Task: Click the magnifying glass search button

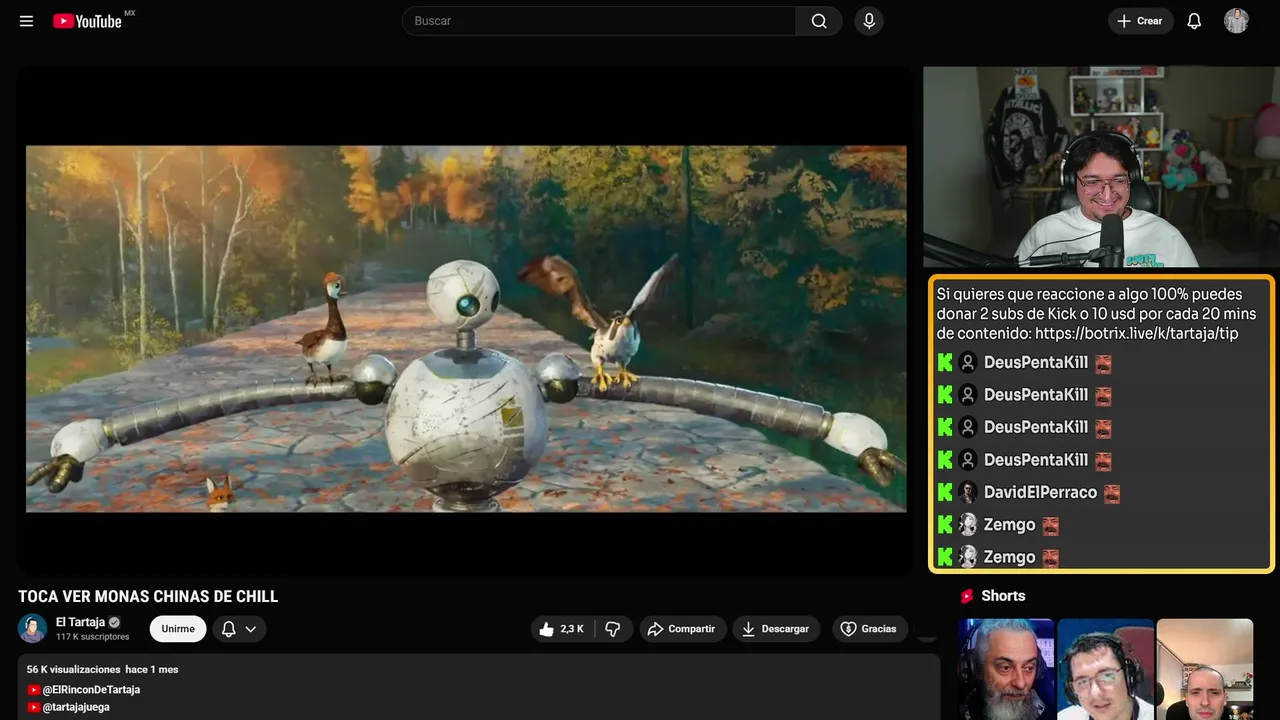Action: click(819, 21)
